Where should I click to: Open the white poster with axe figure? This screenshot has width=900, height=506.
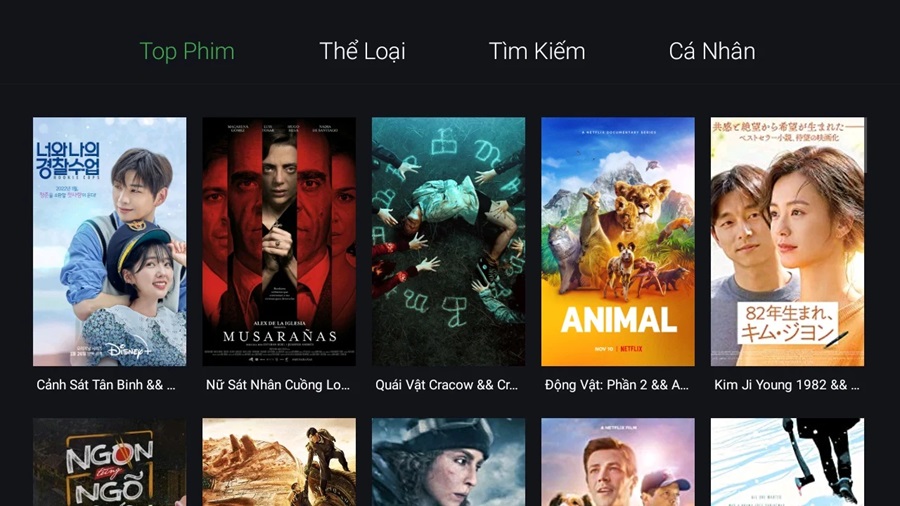(x=788, y=462)
